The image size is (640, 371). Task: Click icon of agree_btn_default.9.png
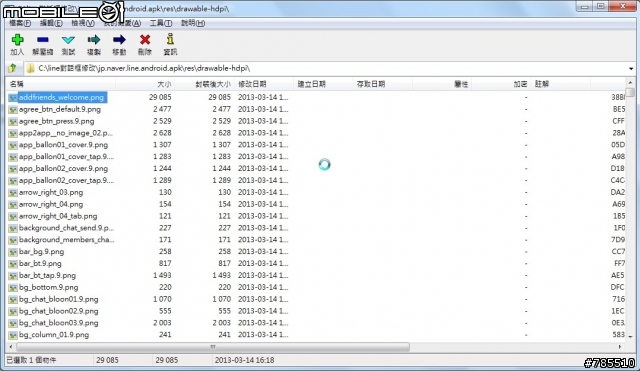(13, 109)
